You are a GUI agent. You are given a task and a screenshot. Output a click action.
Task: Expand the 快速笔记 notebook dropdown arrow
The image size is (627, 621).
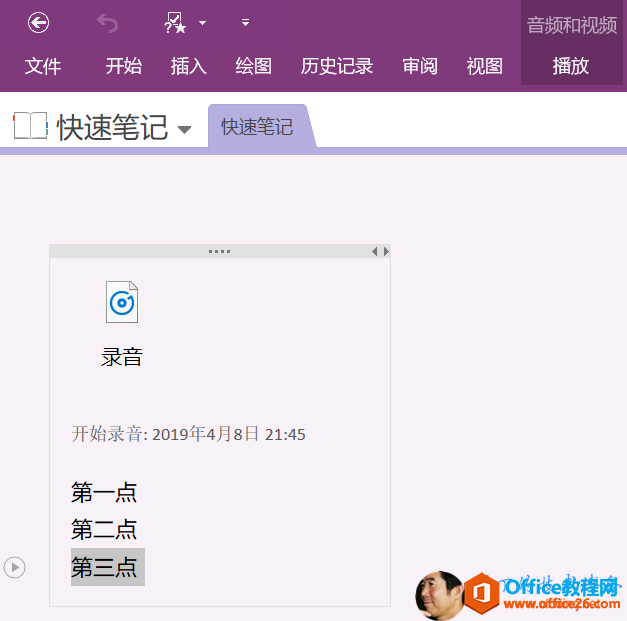tap(184, 130)
